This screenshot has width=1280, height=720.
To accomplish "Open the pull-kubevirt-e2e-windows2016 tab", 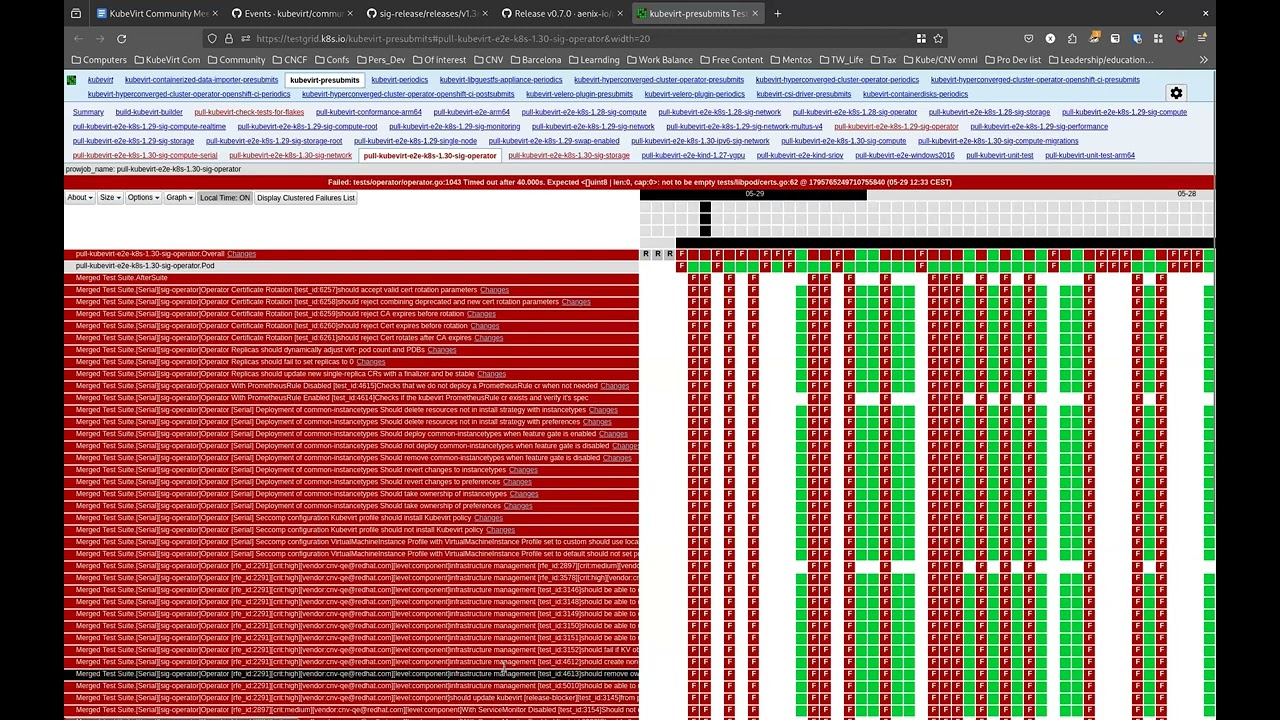I will click(x=905, y=156).
